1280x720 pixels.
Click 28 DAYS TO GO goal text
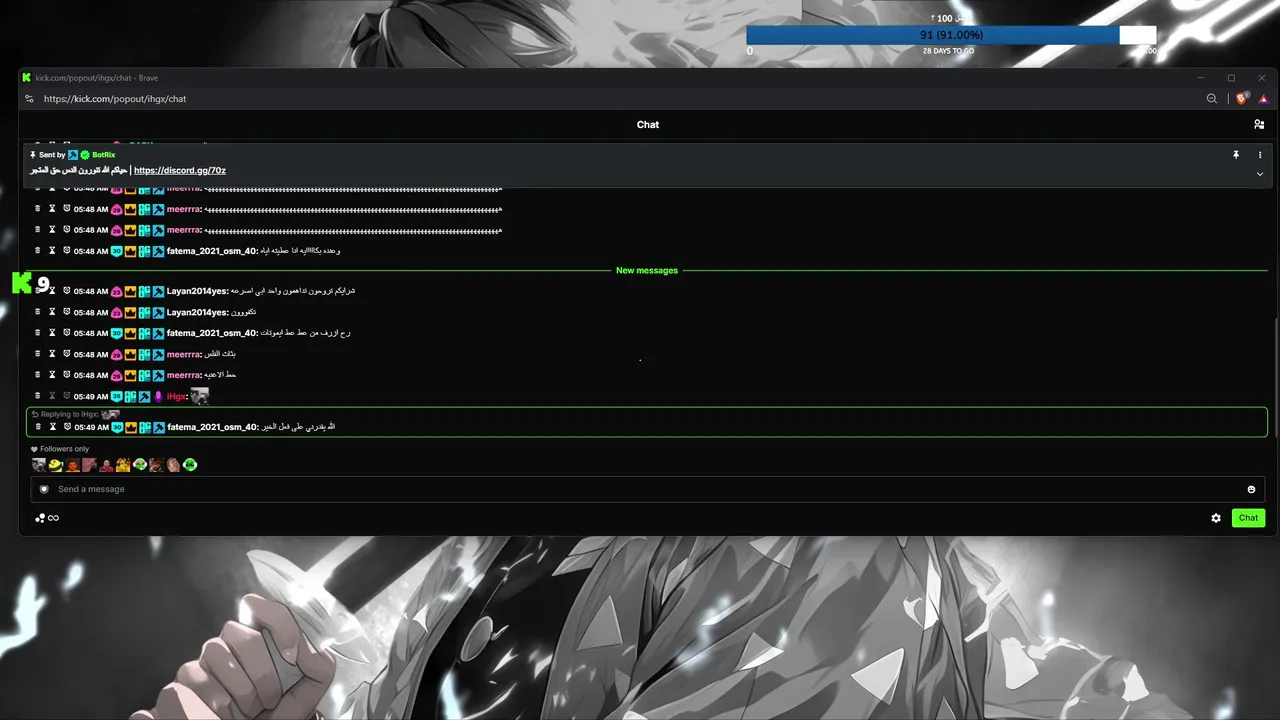click(x=948, y=50)
